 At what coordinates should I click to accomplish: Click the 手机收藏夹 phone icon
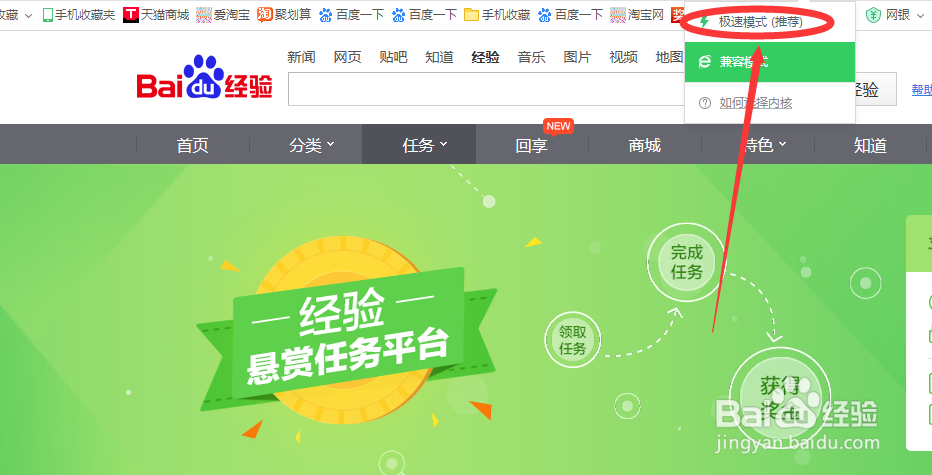[x=48, y=15]
